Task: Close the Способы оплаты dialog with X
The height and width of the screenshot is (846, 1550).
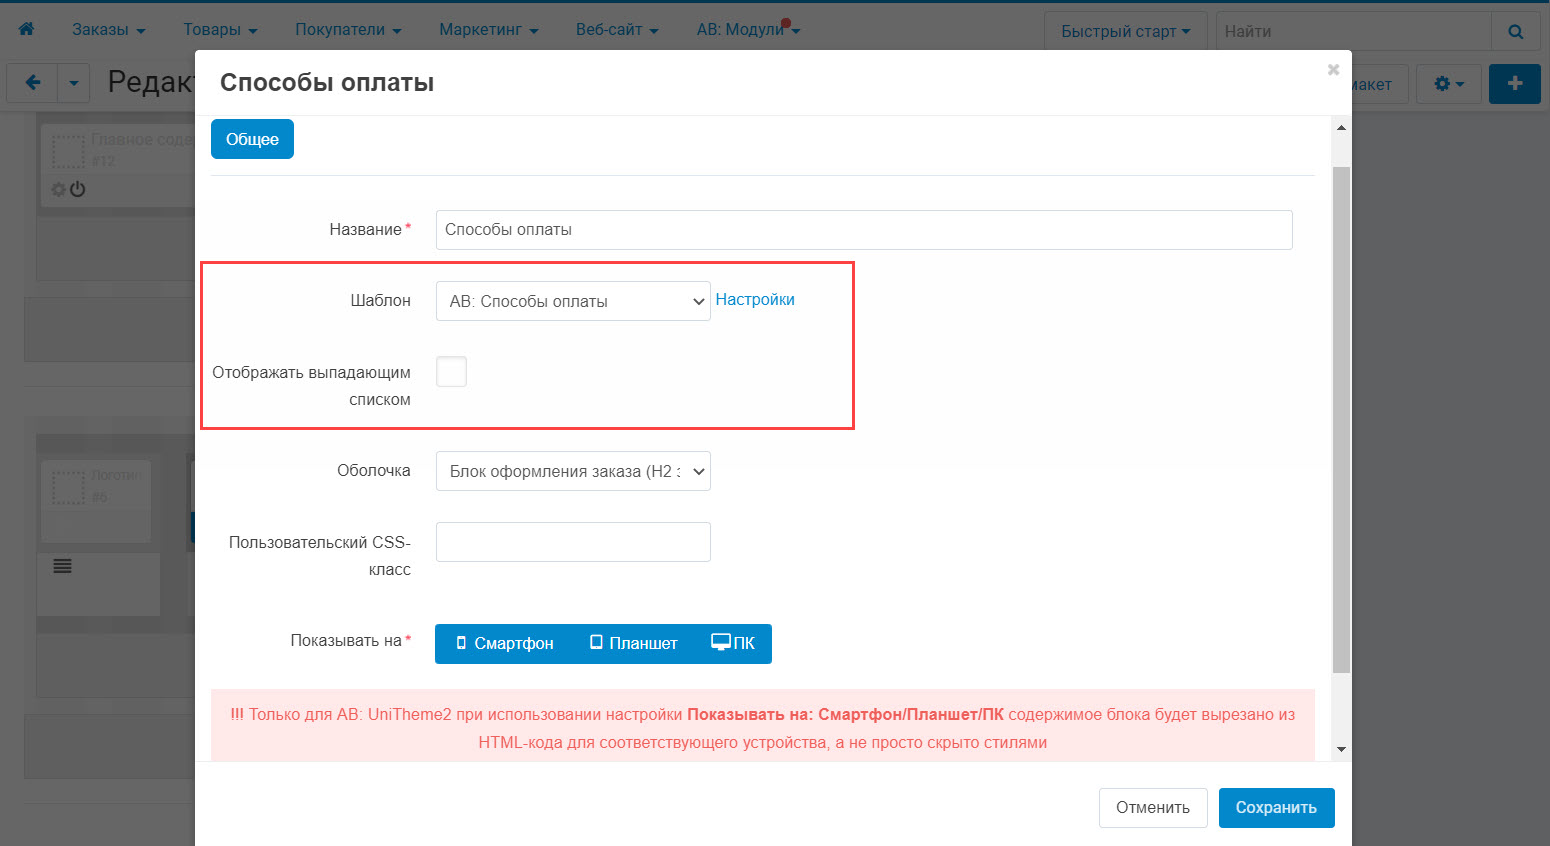Action: click(1332, 70)
